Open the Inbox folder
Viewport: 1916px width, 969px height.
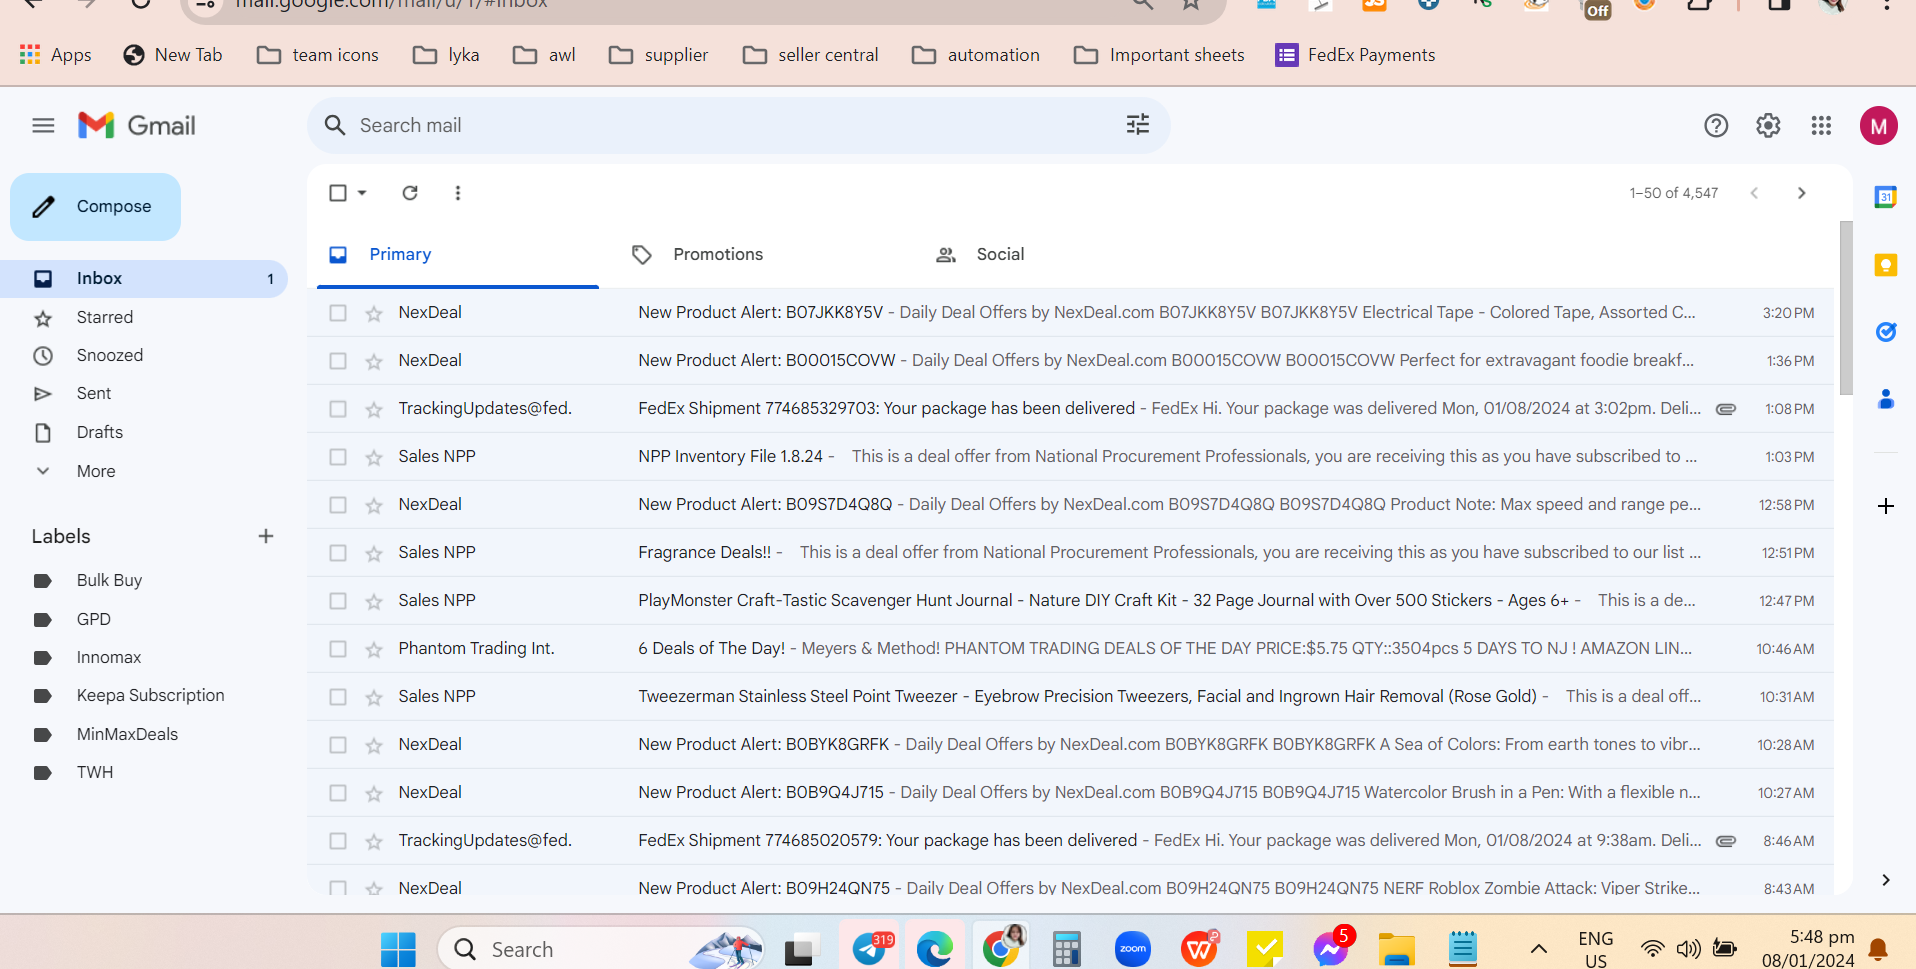tap(144, 279)
